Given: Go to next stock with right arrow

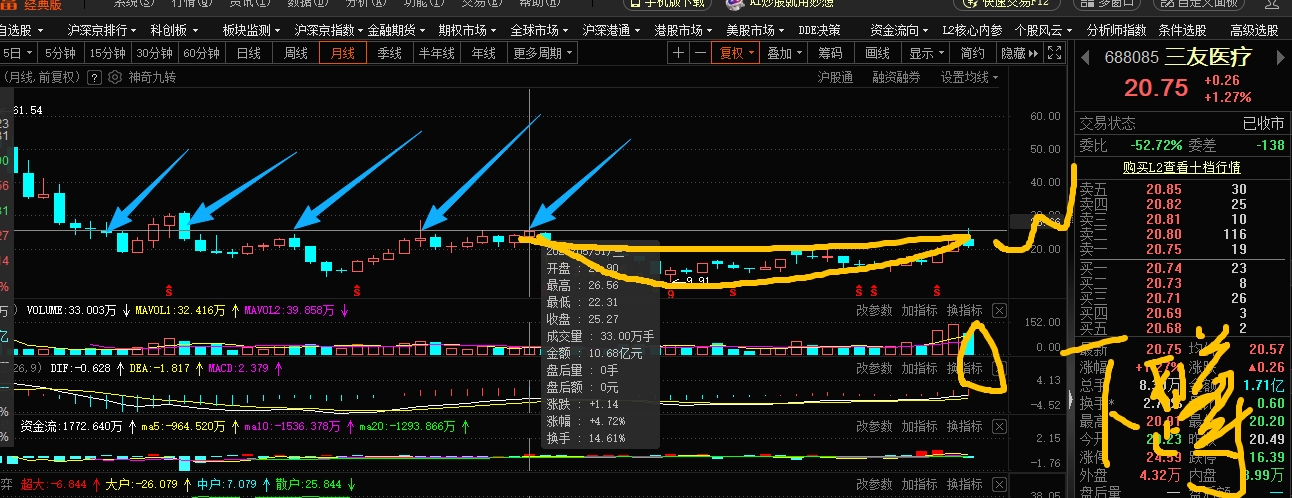Looking at the screenshot, I should [x=1282, y=56].
